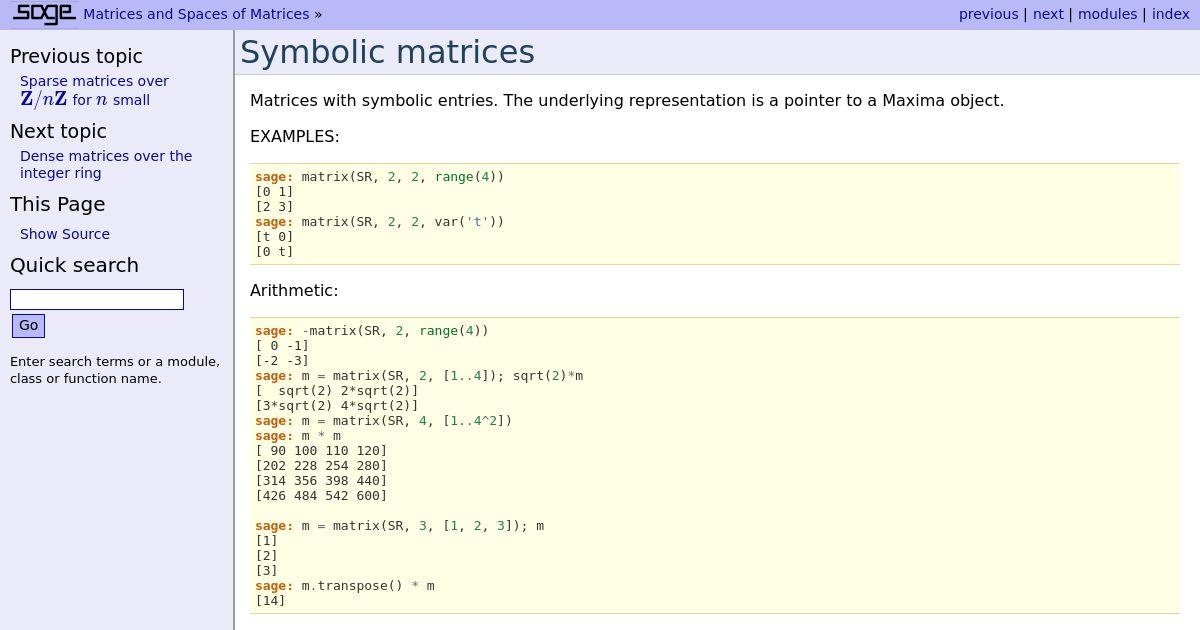Click the Previous topic sidebar heading
Image resolution: width=1200 pixels, height=630 pixels.
click(x=76, y=56)
